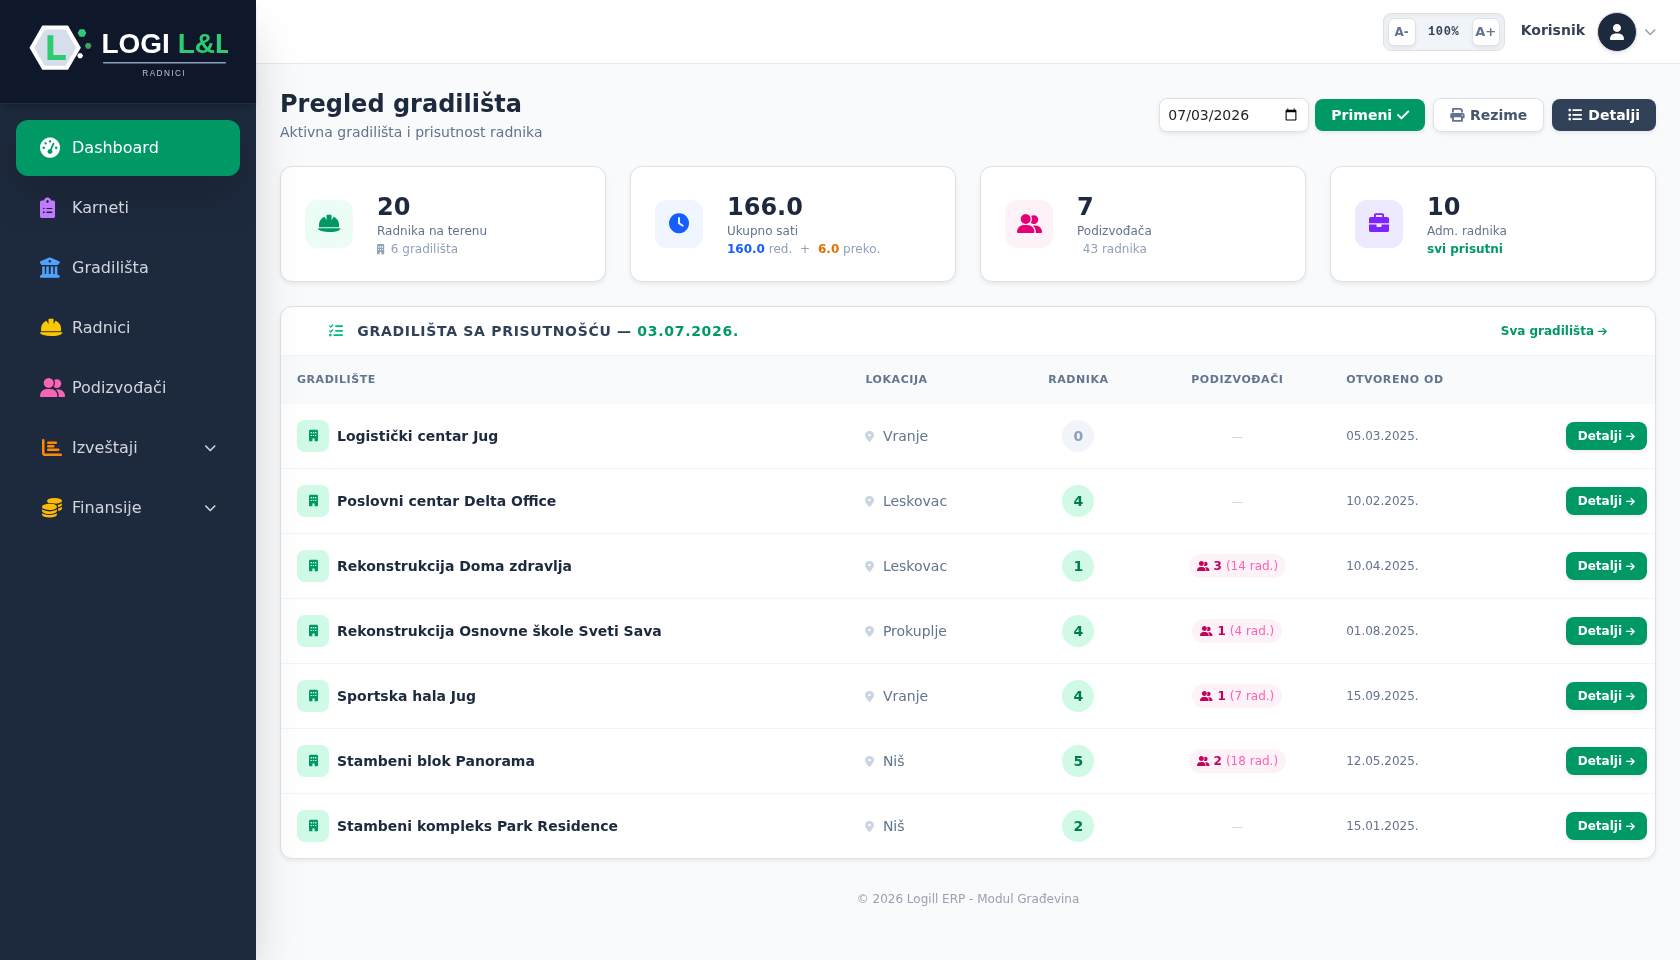Click the Rezime print button
The image size is (1680, 960).
(1488, 115)
